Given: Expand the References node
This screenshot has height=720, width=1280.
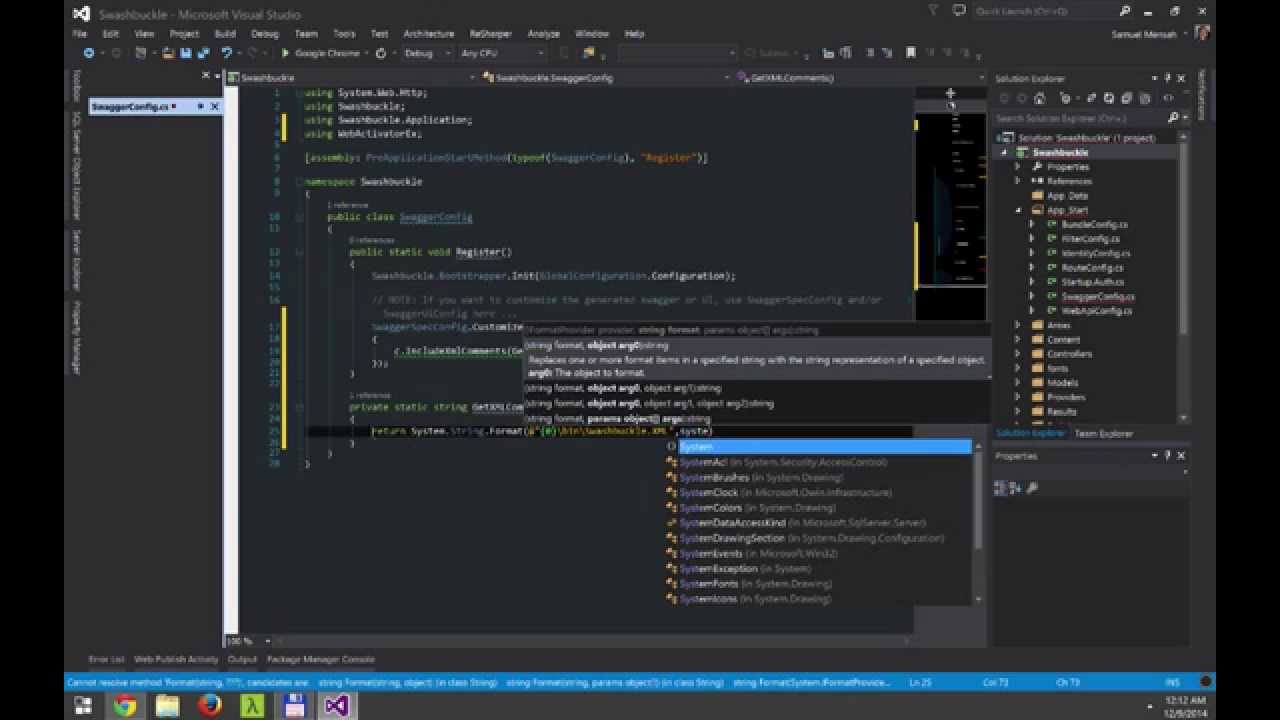Looking at the screenshot, I should click(1019, 181).
